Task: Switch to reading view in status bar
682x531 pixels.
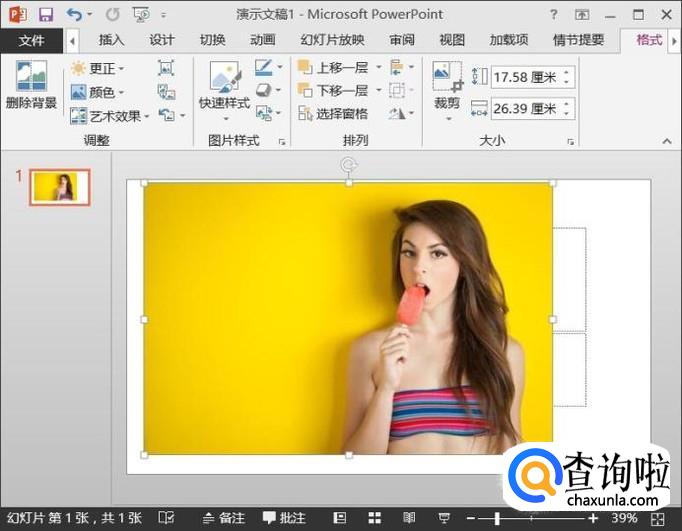Action: [408, 518]
